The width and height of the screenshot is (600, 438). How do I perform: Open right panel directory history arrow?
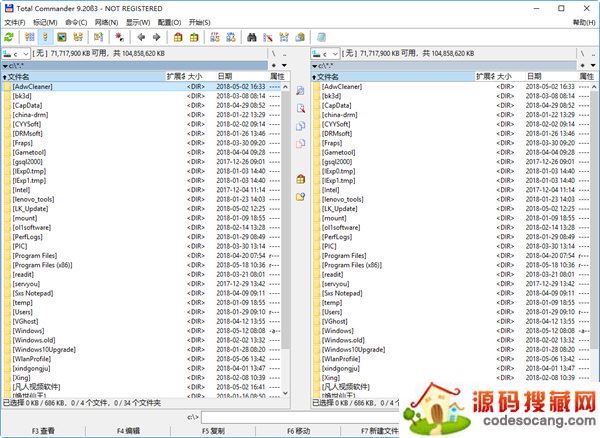[x=593, y=65]
